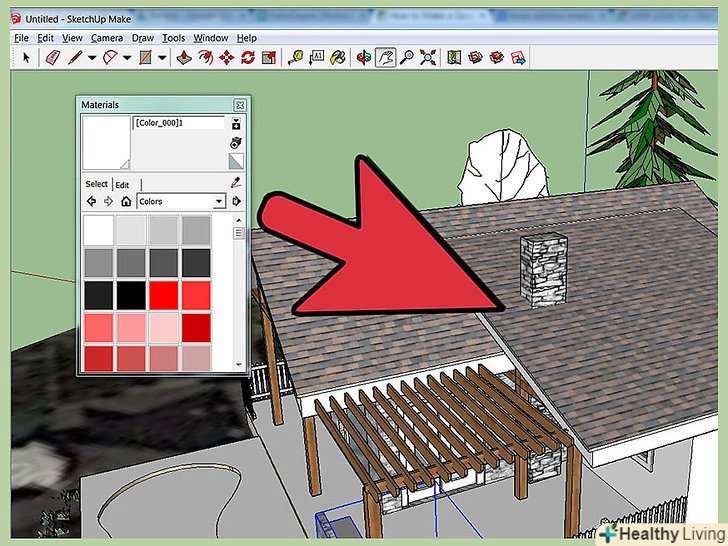Click the materials Back arrow
Screen dimensions: 728x546
[91, 201]
